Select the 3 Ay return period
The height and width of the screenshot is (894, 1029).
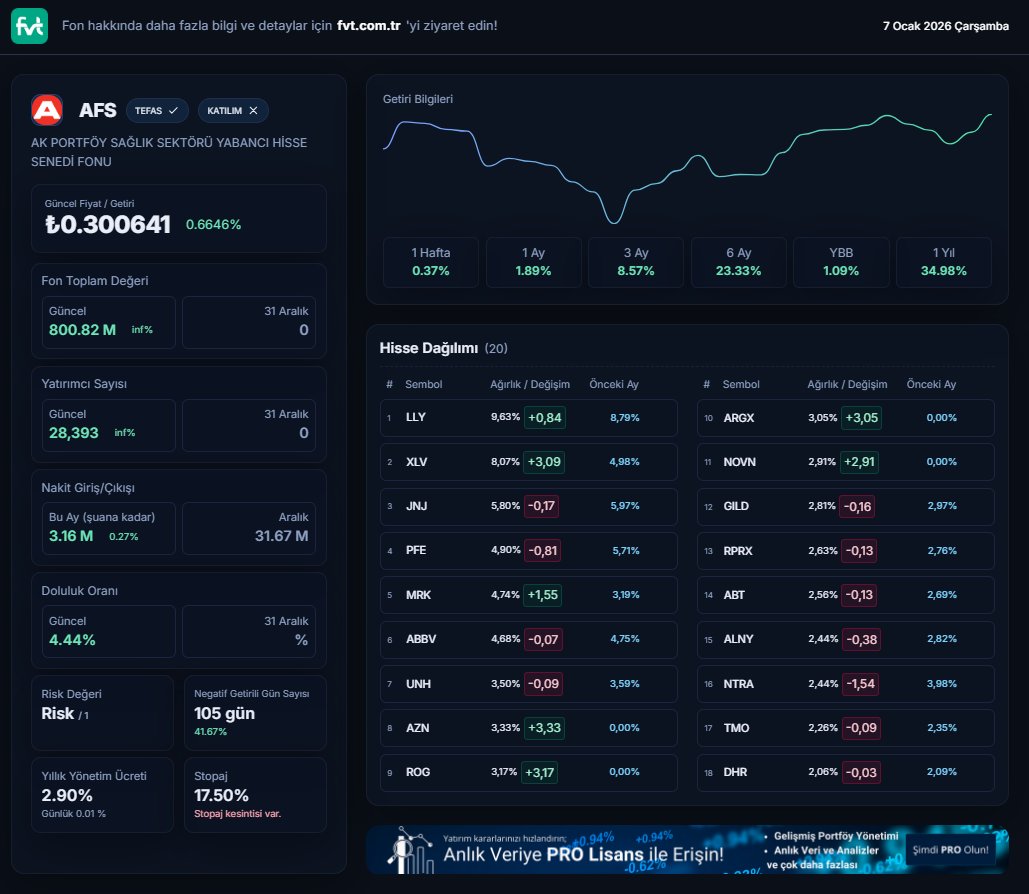(636, 262)
